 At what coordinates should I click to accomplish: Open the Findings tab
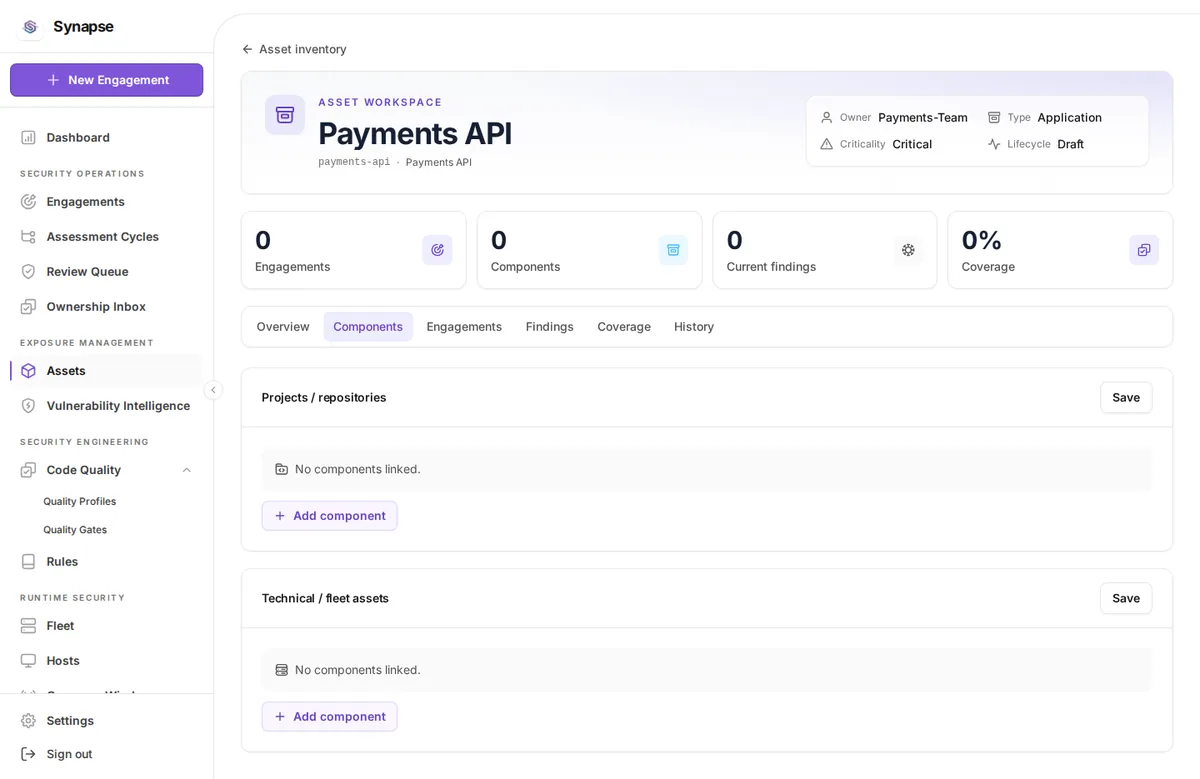[x=550, y=326]
